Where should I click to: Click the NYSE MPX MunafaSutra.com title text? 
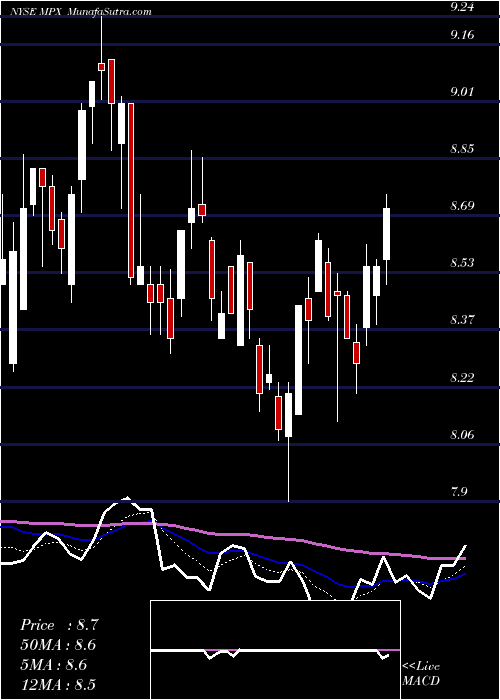tap(82, 12)
